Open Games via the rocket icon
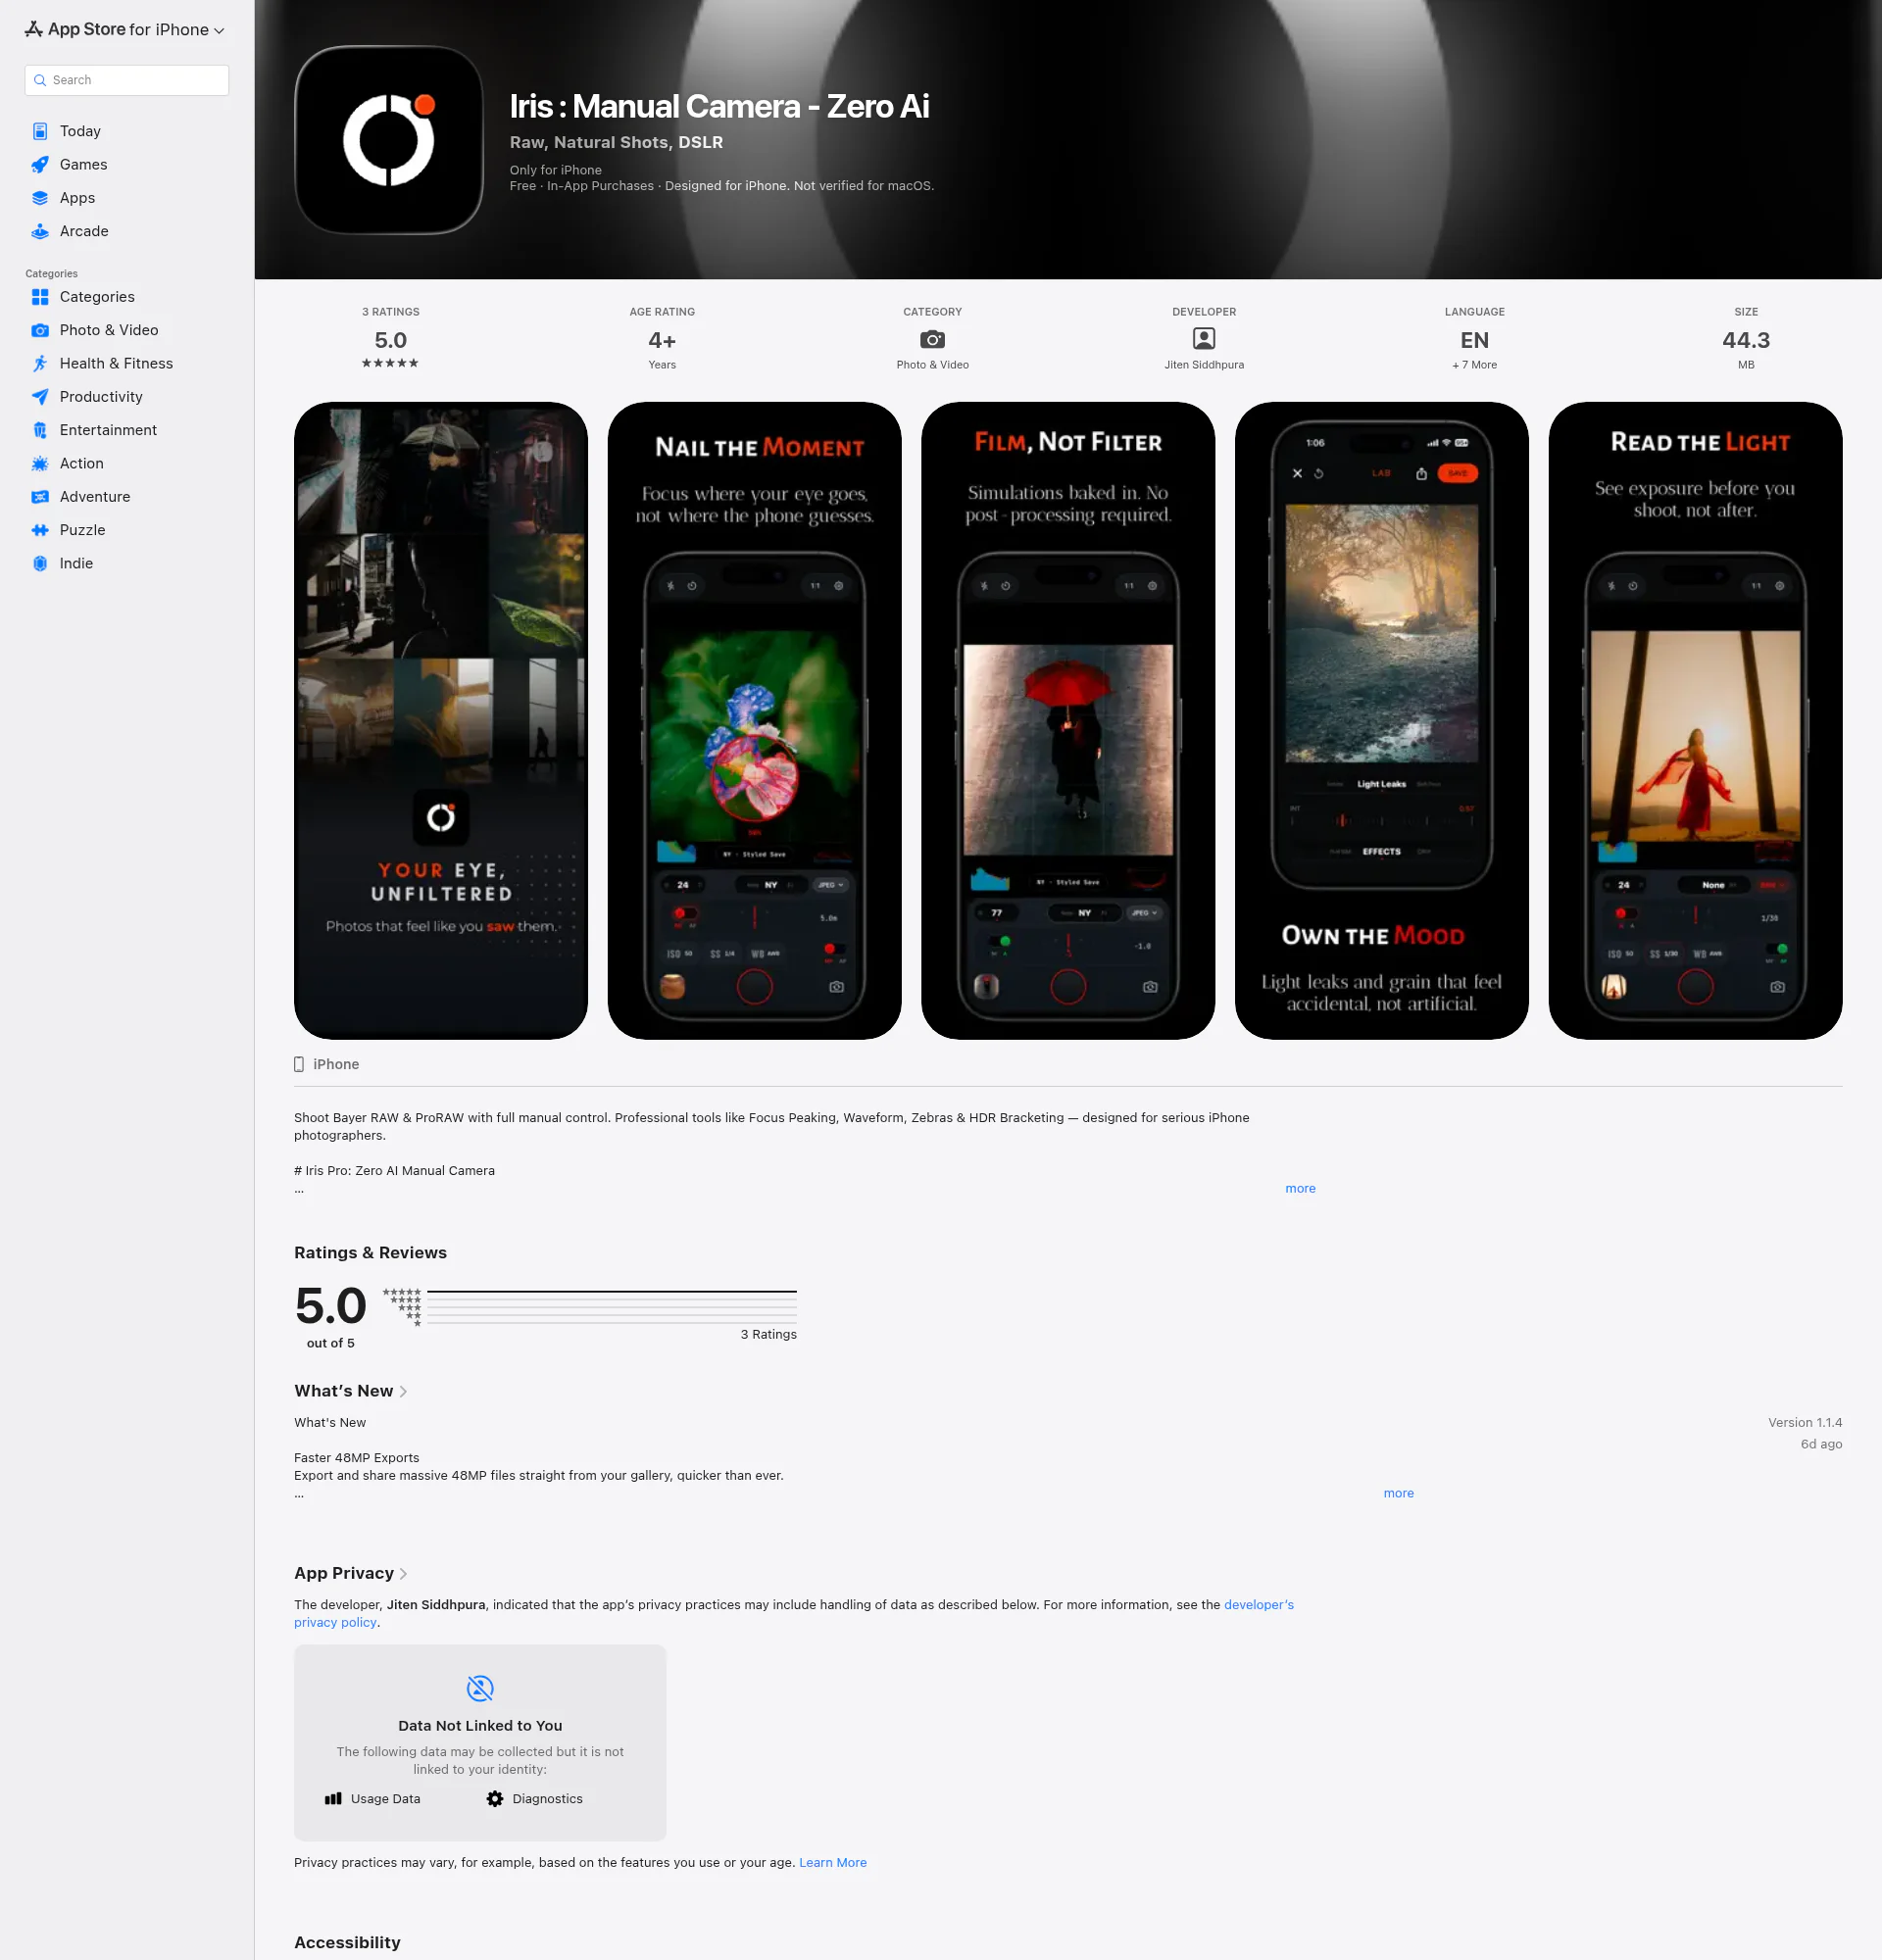Screen dimensions: 1882x1960 [40, 164]
